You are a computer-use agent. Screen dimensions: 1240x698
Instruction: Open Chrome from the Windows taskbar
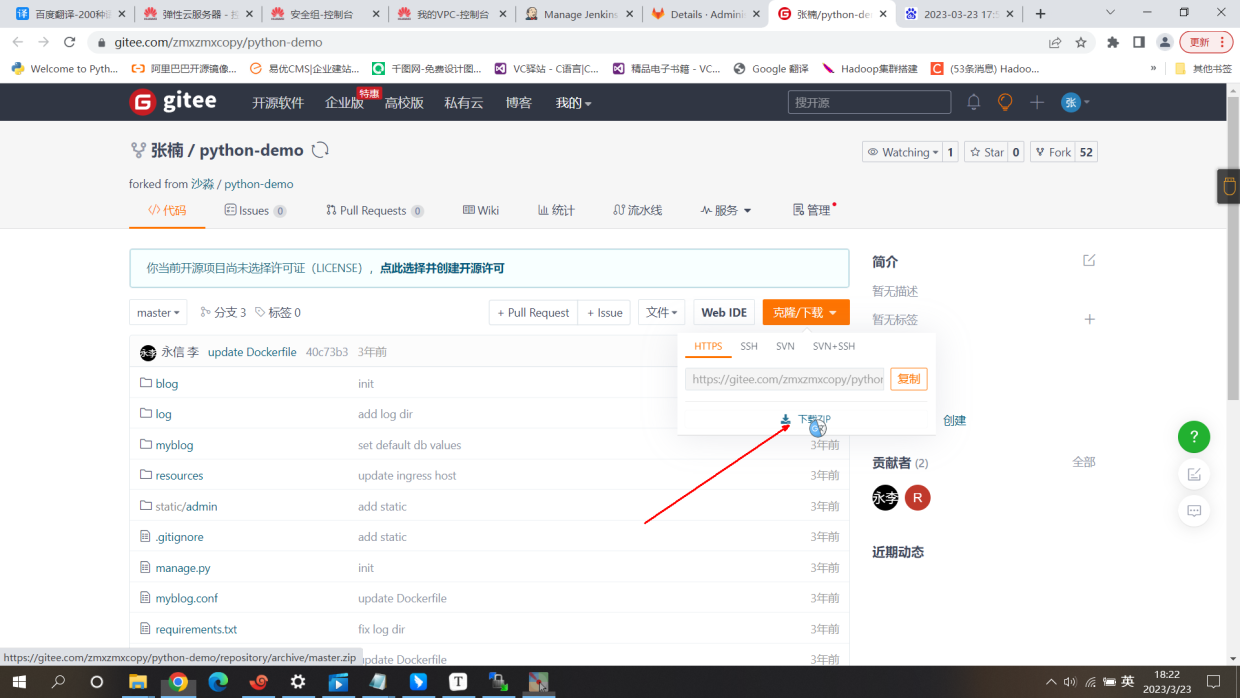[x=178, y=682]
